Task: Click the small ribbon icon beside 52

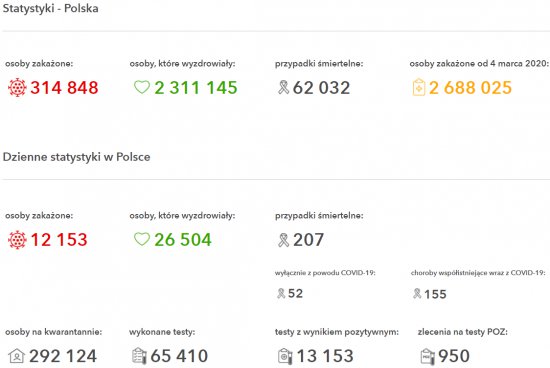Action: click(281, 293)
